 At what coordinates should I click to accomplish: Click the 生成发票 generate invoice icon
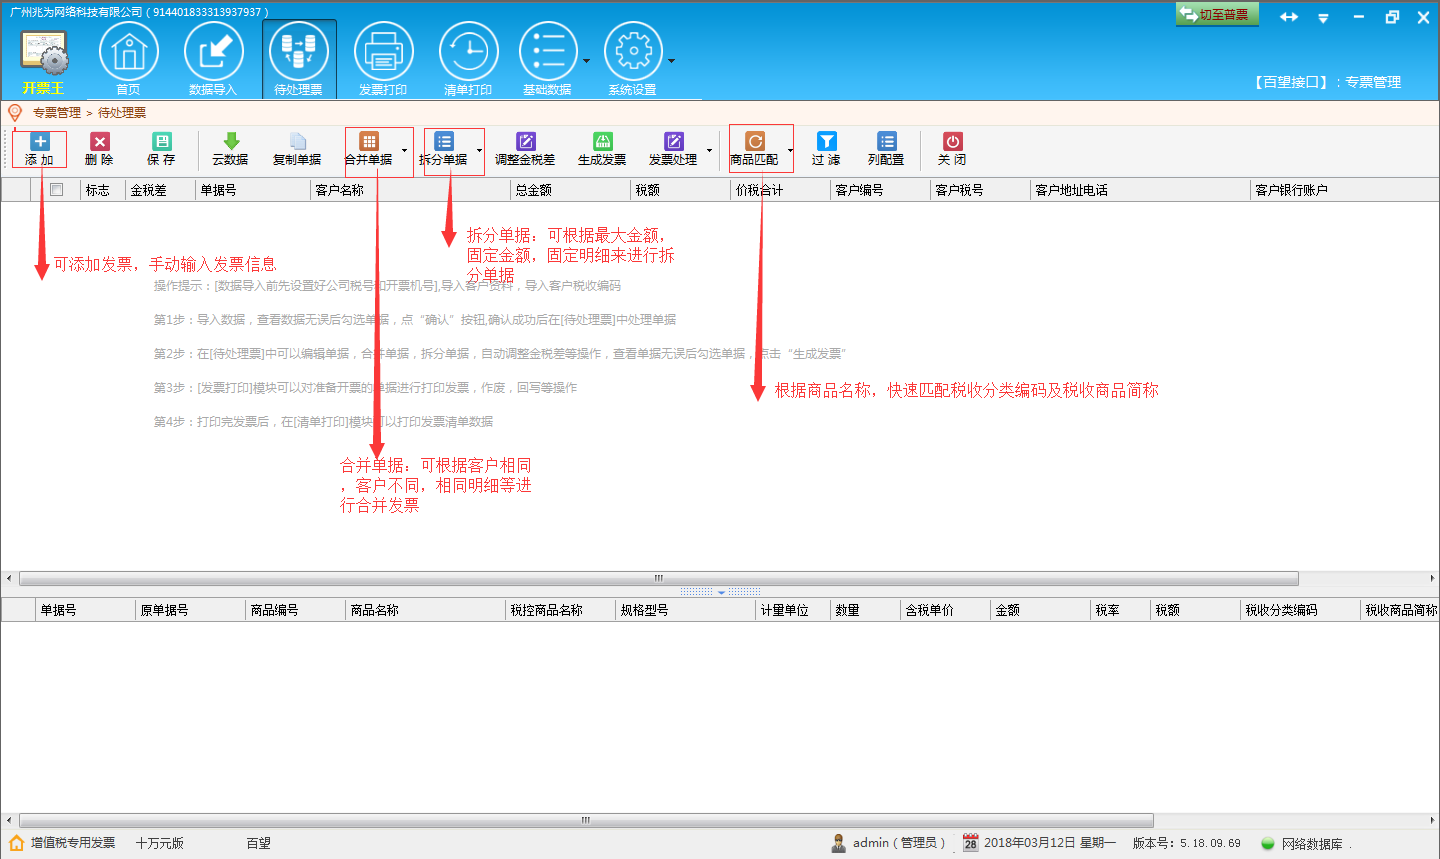coord(602,148)
